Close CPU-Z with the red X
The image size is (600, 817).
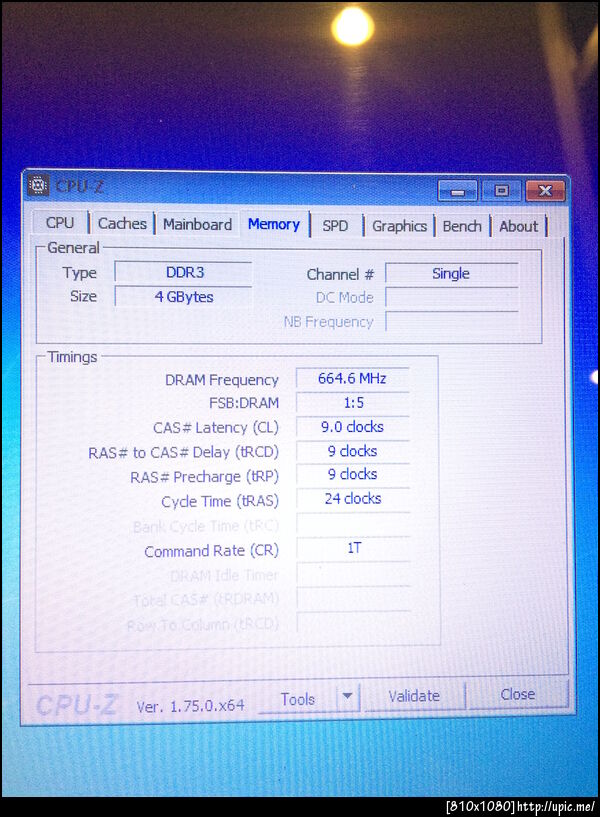pyautogui.click(x=545, y=191)
